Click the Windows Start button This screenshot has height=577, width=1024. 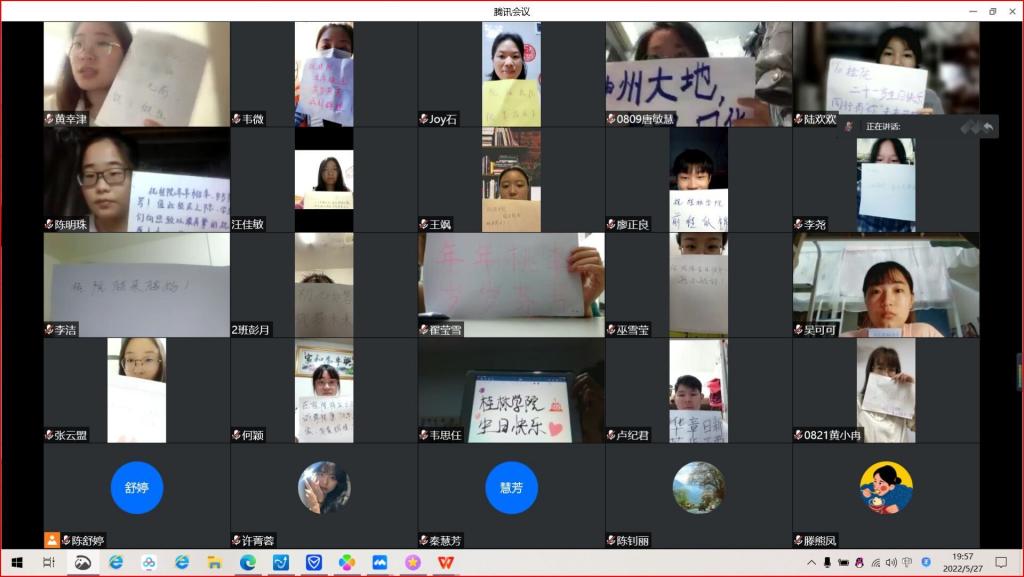[16, 563]
